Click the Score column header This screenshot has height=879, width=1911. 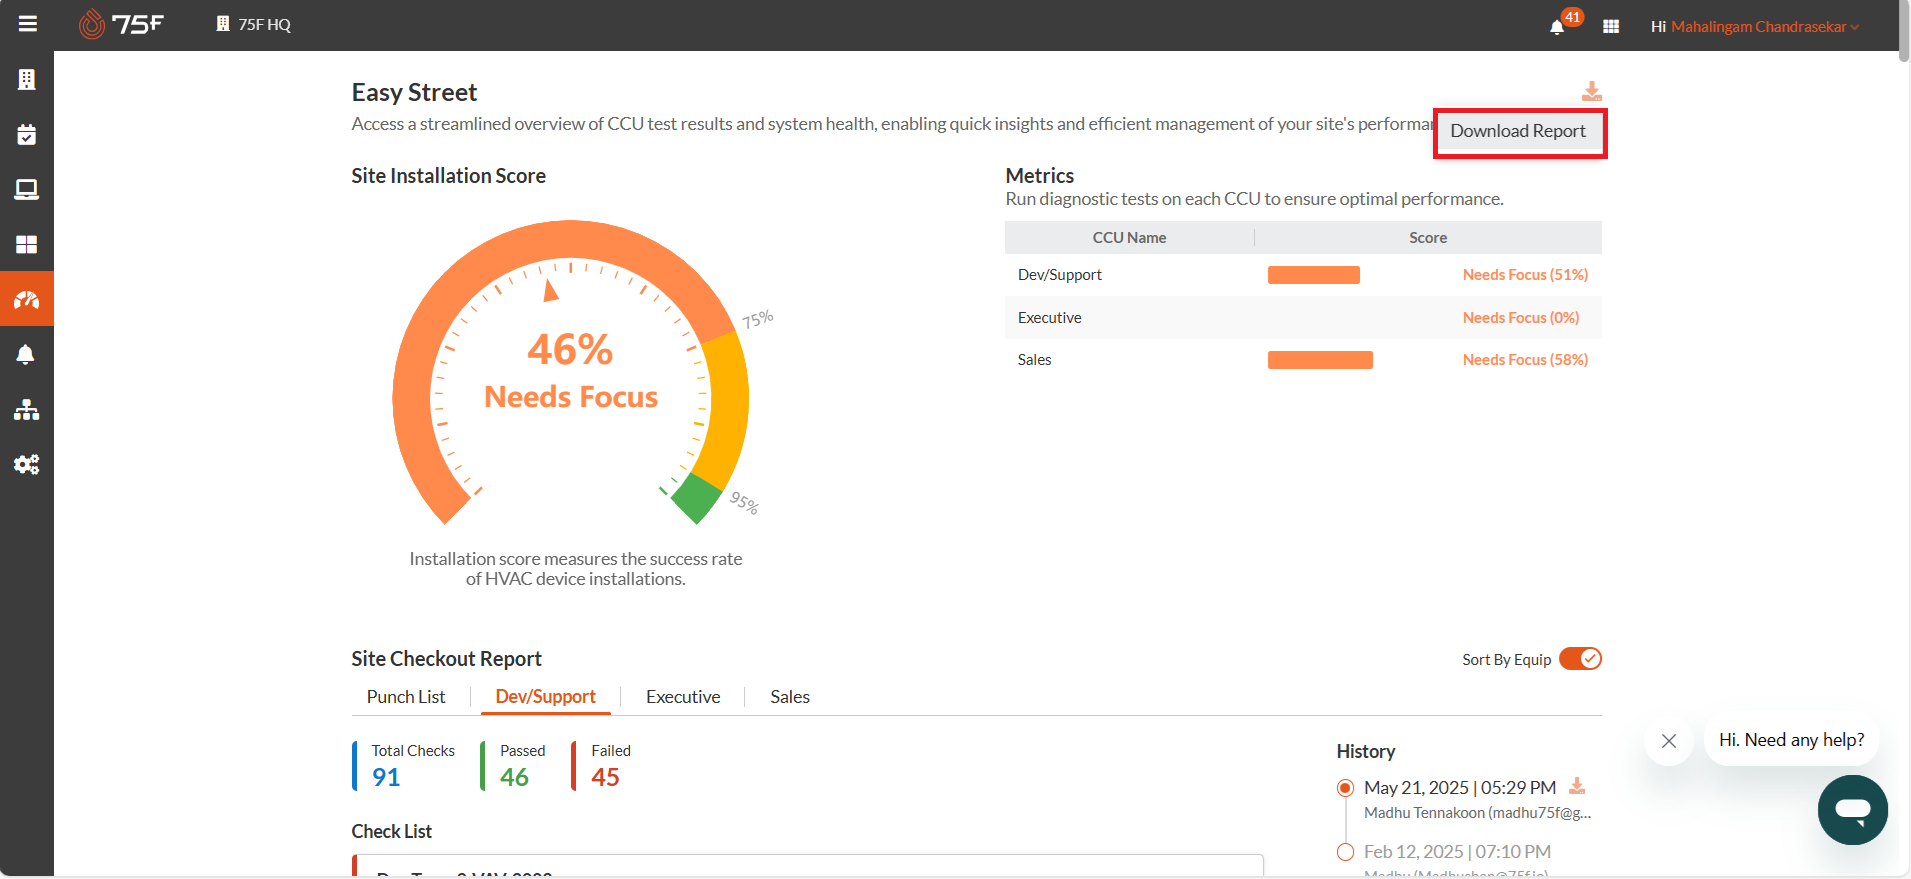click(1428, 238)
